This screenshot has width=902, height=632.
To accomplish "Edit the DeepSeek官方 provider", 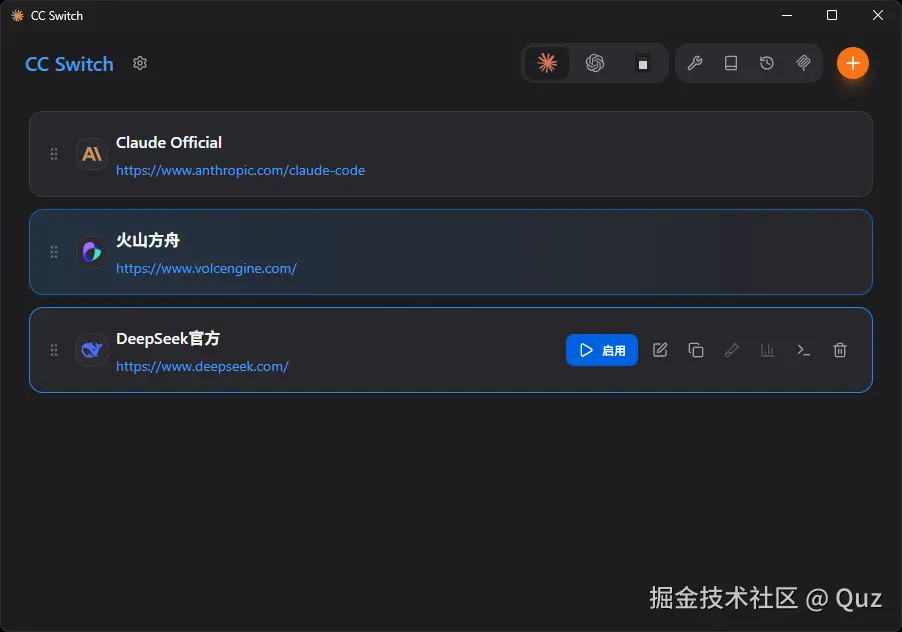I will tap(660, 350).
